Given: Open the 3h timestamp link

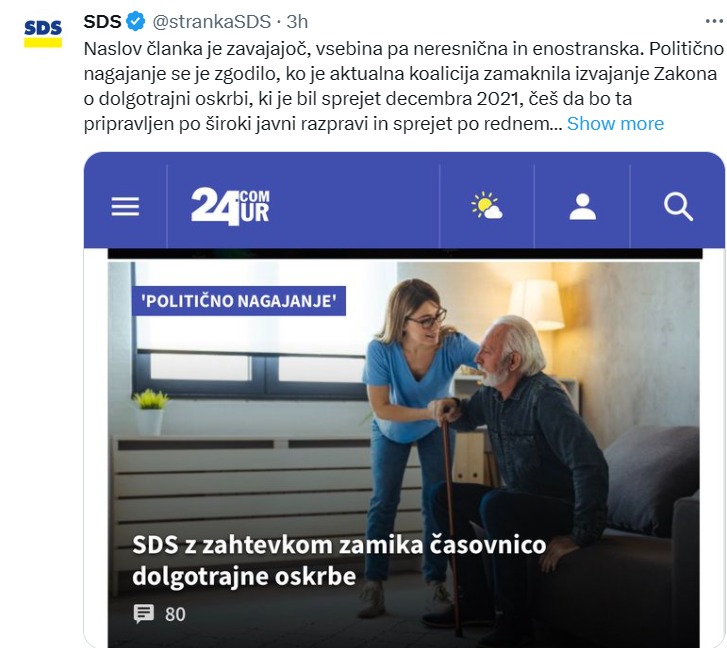Looking at the screenshot, I should click(x=297, y=22).
